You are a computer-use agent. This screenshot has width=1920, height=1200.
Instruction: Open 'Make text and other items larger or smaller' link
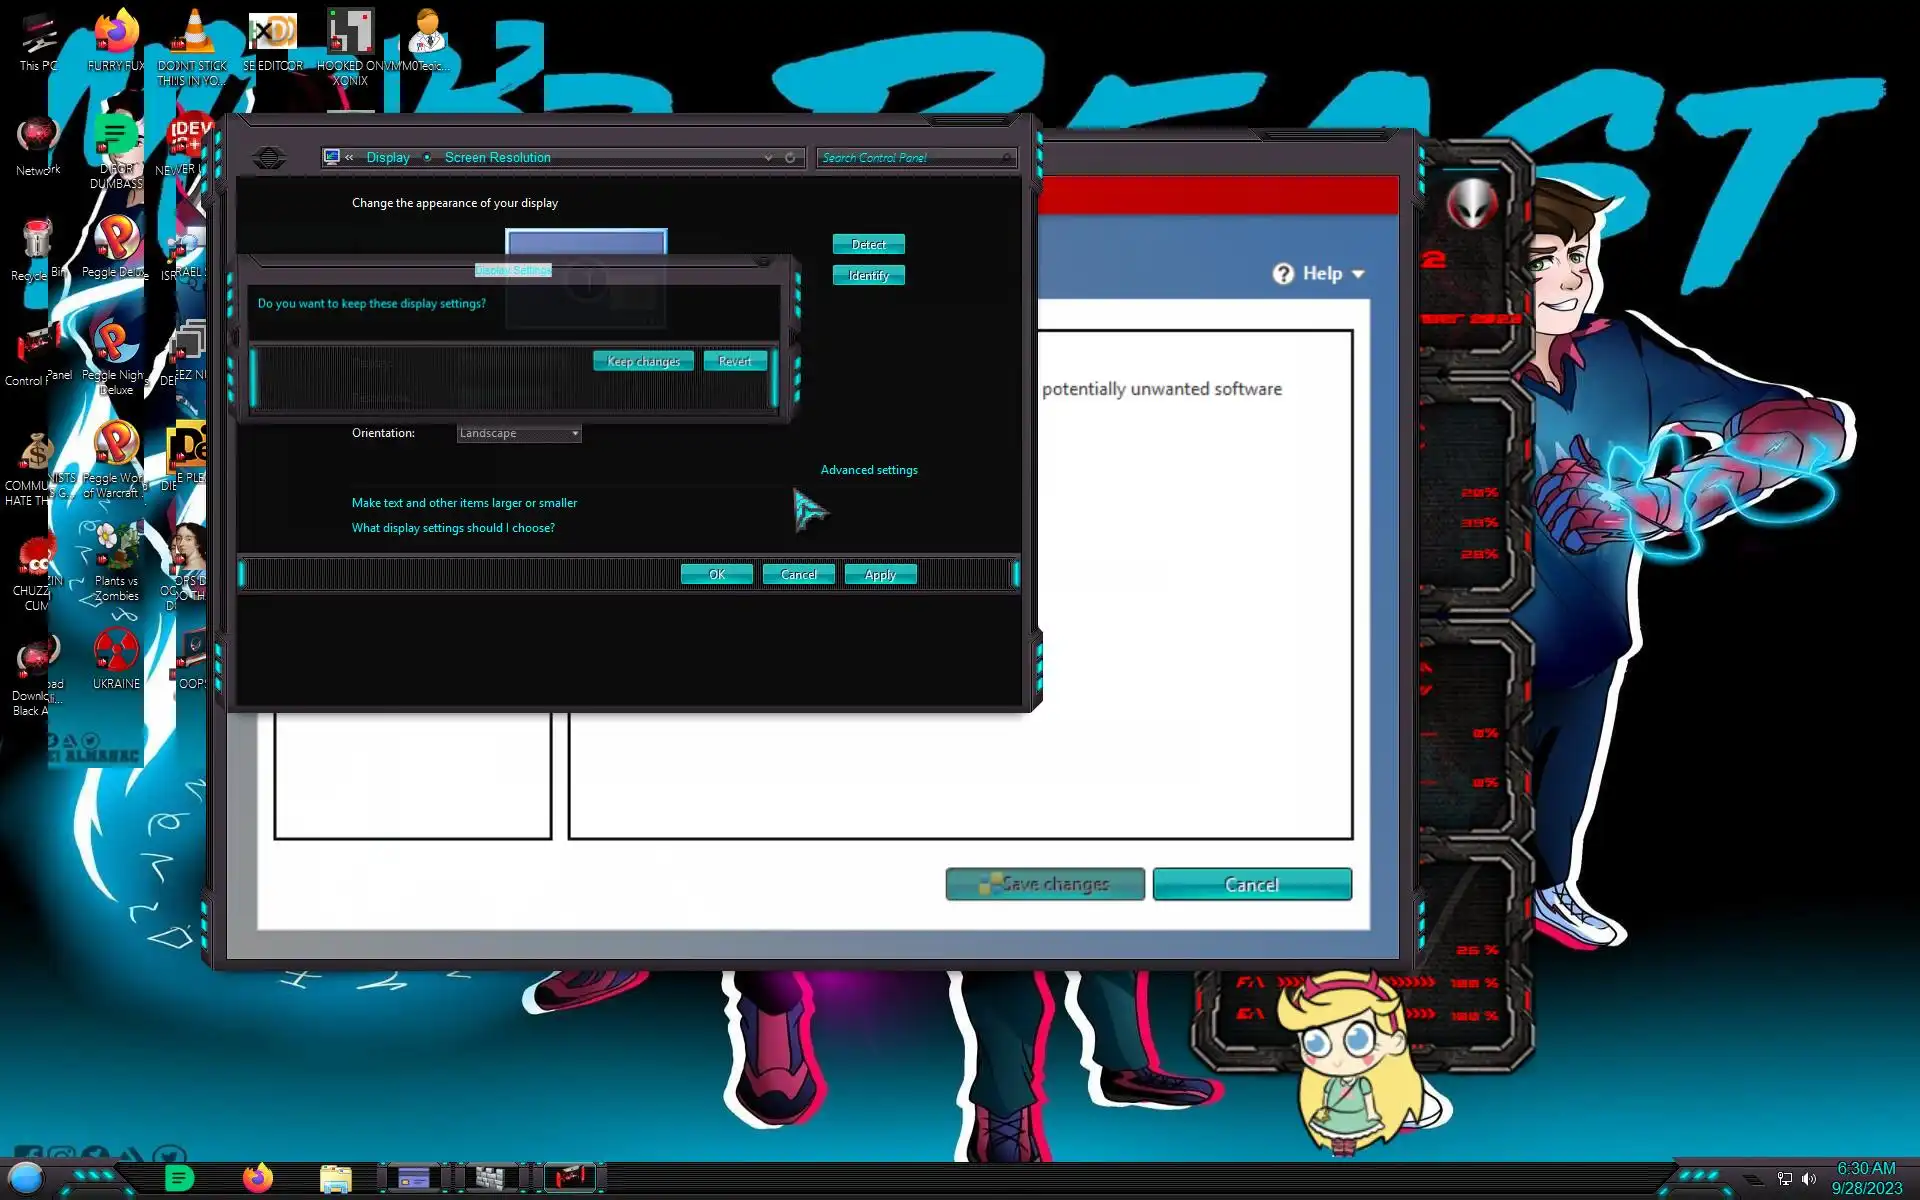(464, 503)
